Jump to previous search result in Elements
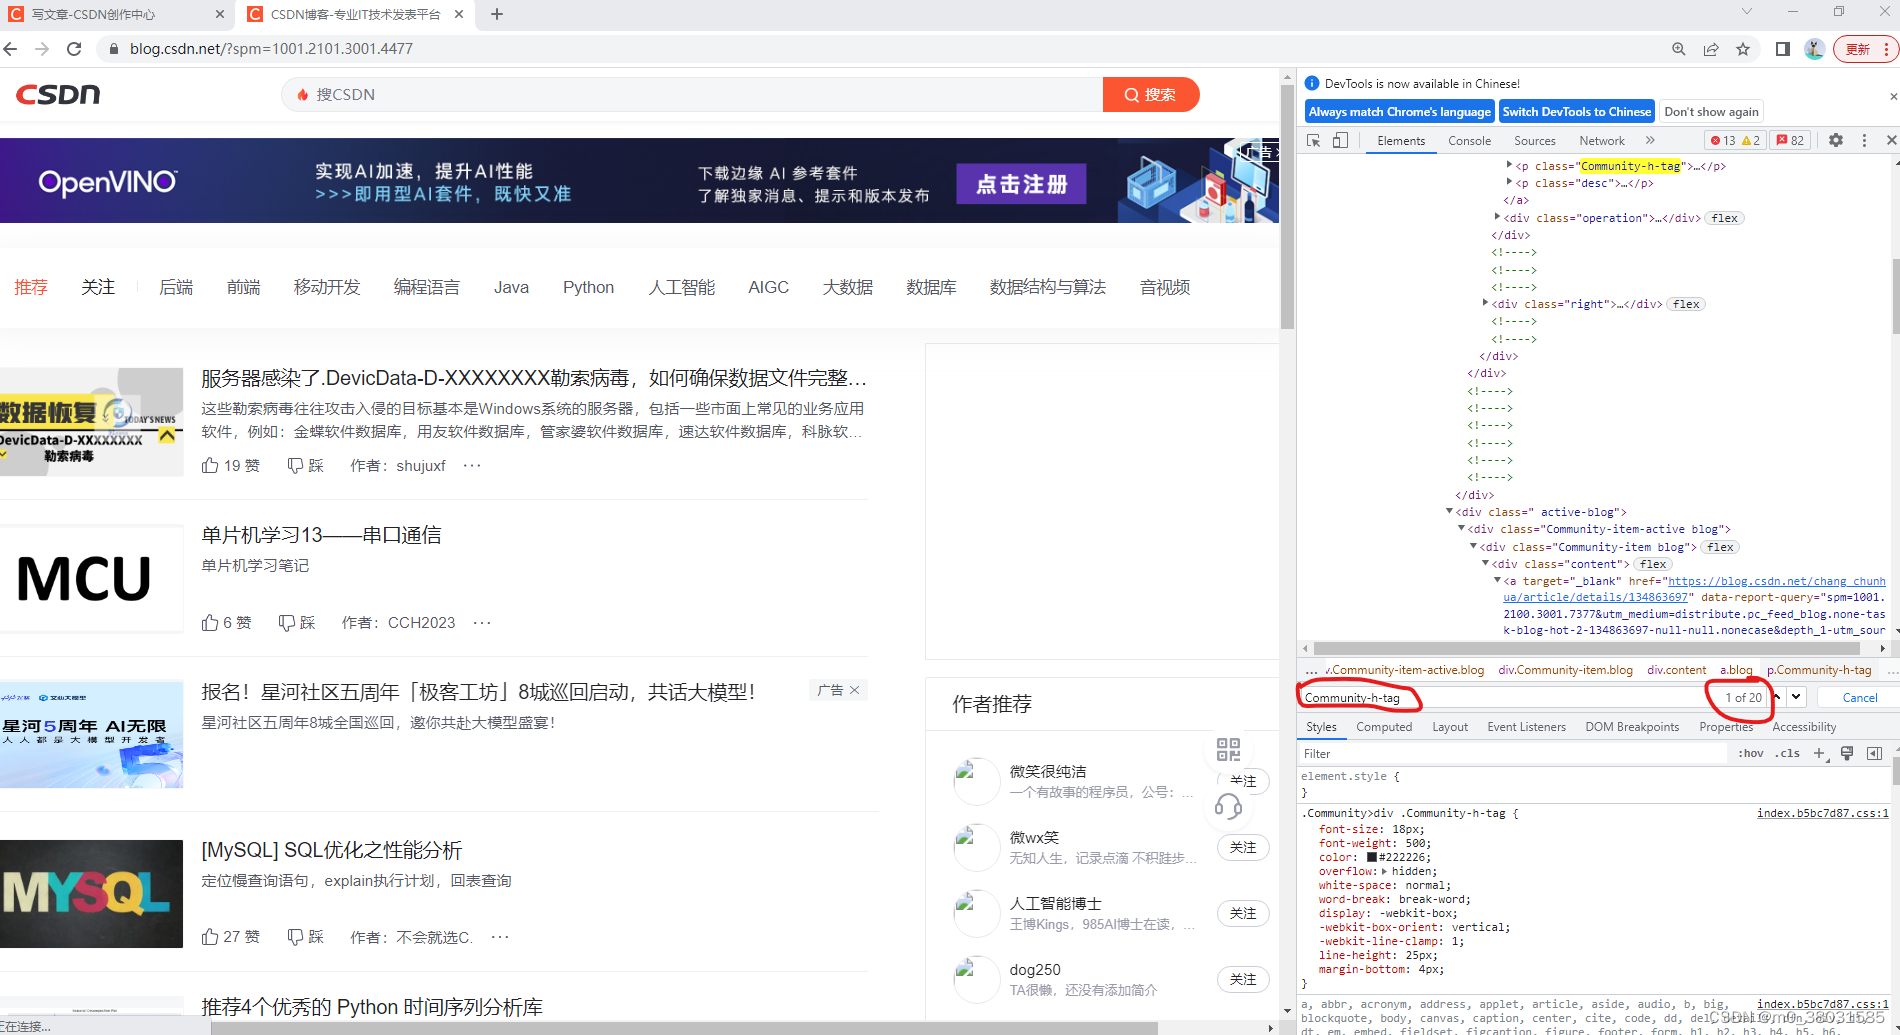Screen dimensions: 1900x1035 (1777, 697)
